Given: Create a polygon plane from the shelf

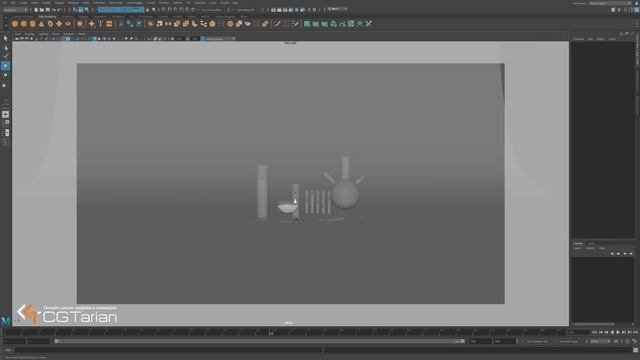Looking at the screenshot, I should 59,24.
